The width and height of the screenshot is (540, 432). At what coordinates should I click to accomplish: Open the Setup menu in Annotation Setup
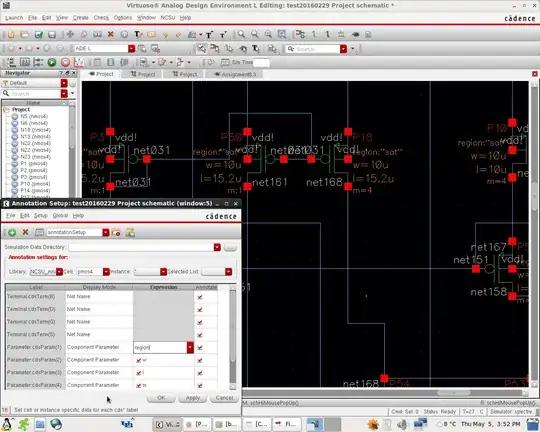(x=41, y=215)
